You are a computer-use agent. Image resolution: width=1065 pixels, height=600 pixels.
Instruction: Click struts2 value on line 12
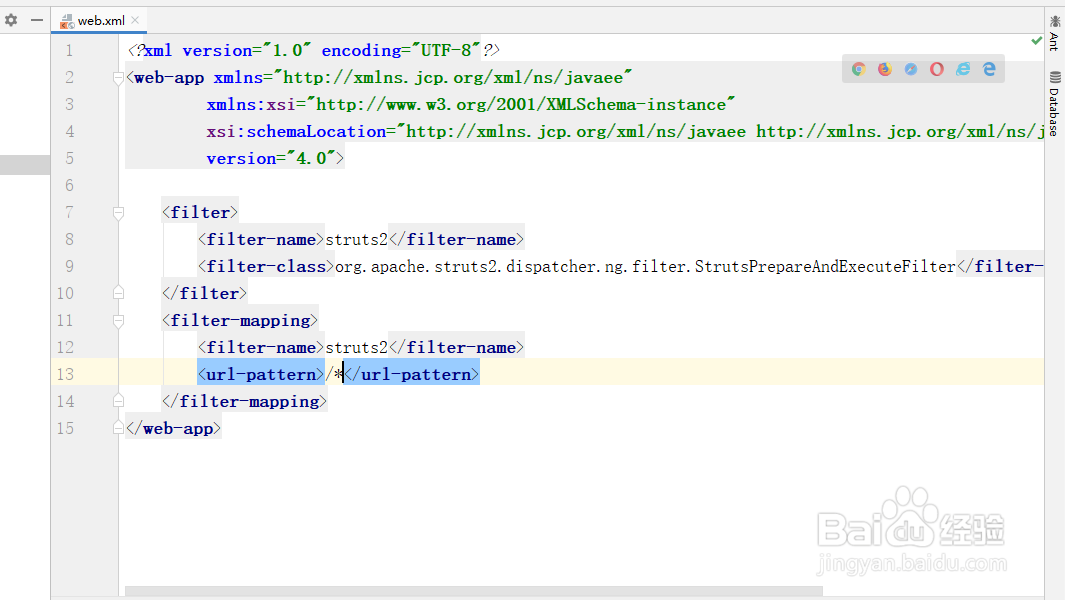tap(357, 347)
